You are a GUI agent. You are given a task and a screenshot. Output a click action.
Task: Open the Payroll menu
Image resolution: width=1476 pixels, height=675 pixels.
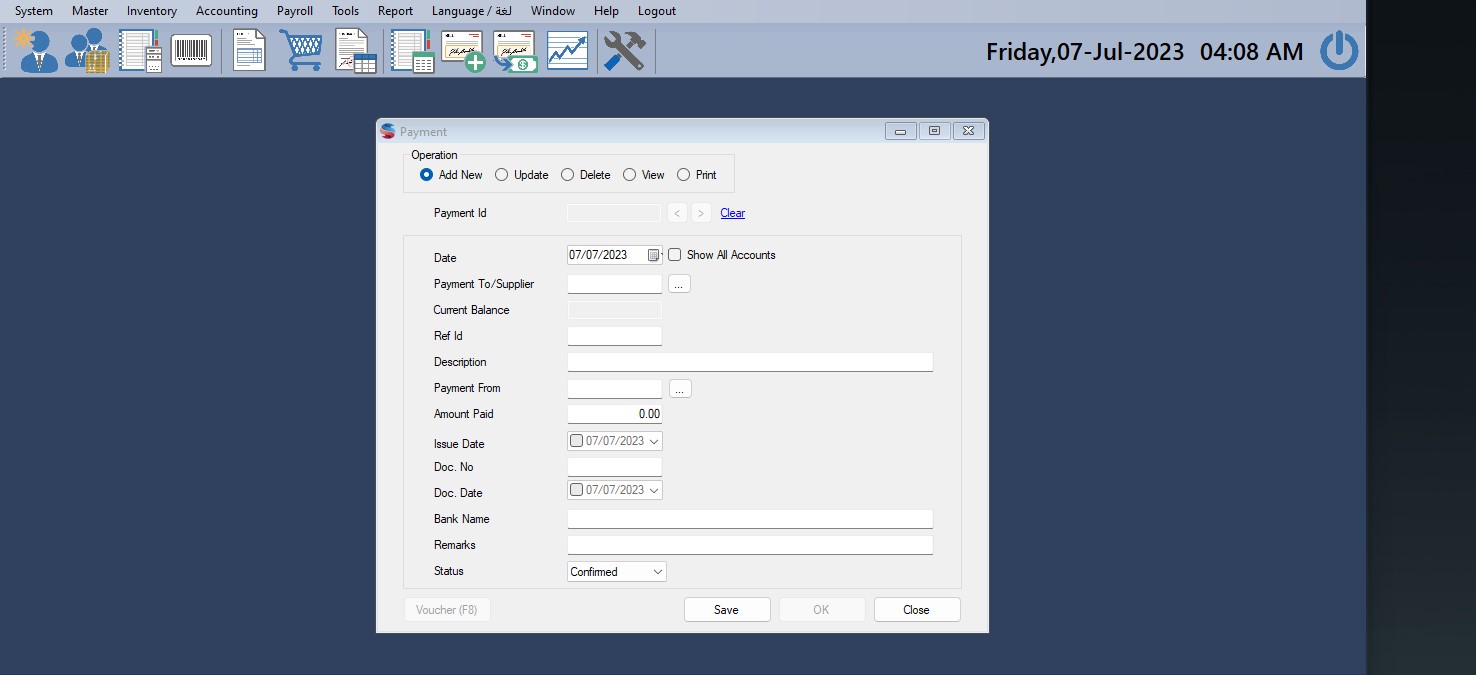[x=295, y=11]
